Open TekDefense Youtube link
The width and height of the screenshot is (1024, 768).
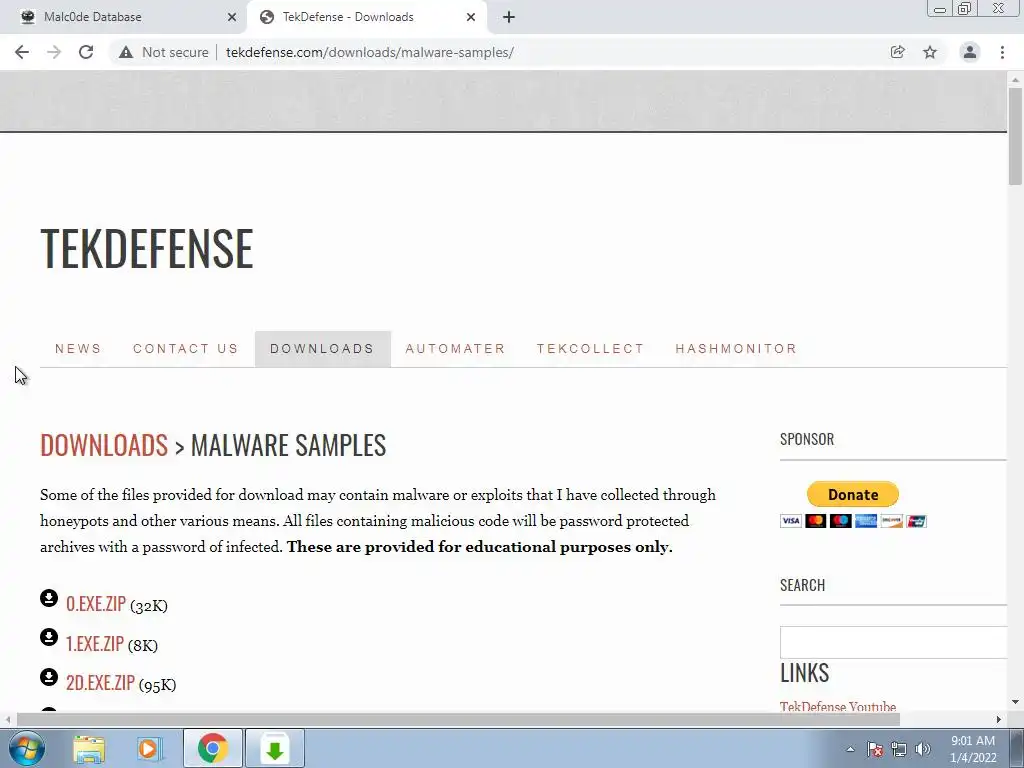coord(838,706)
